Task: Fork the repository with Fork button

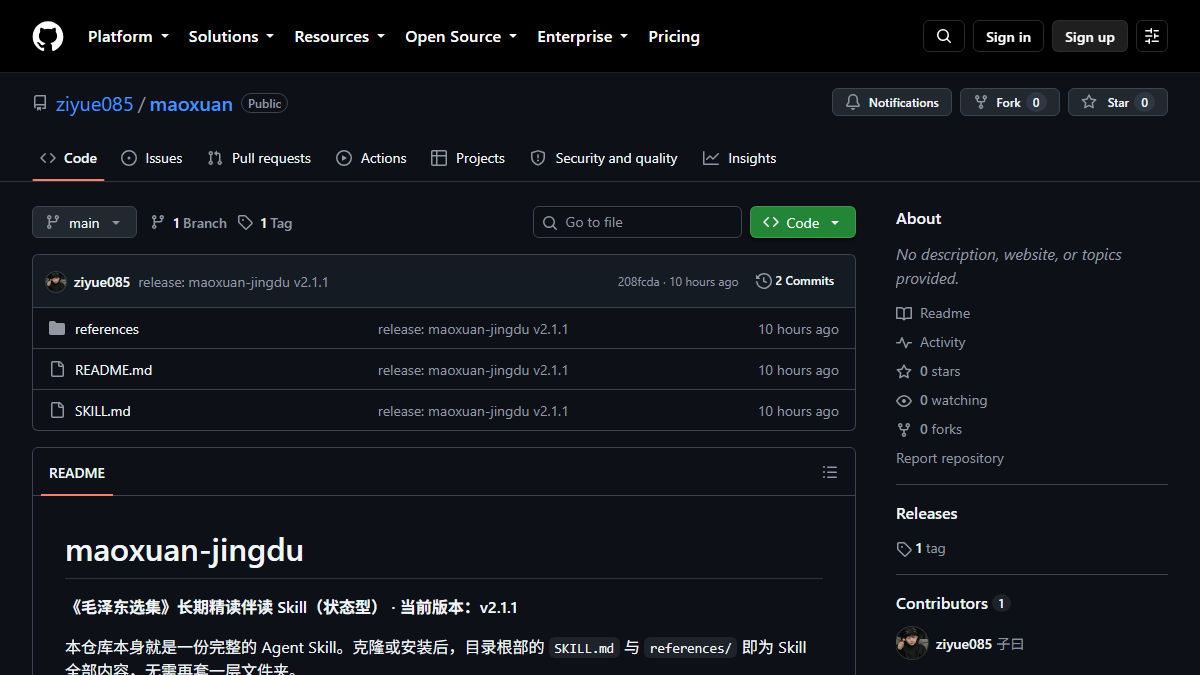Action: click(x=1010, y=102)
